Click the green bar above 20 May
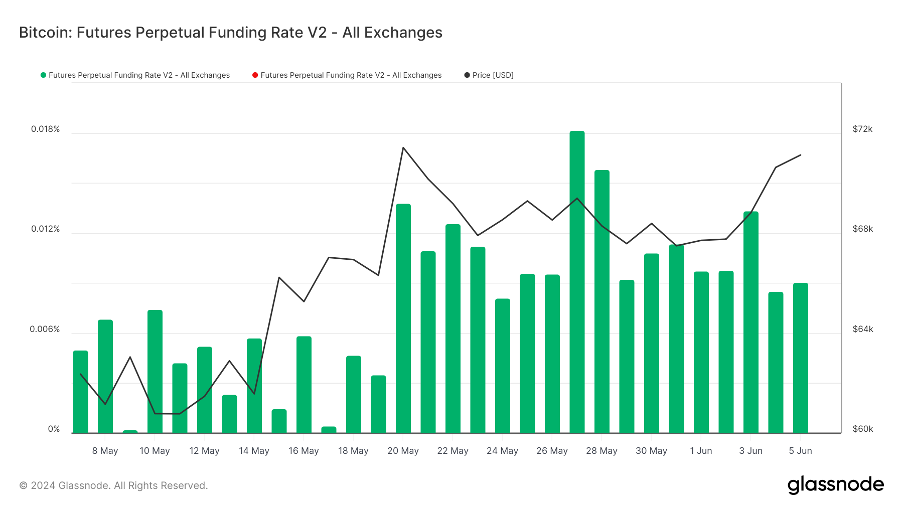This screenshot has width=904, height=508. coord(403,318)
